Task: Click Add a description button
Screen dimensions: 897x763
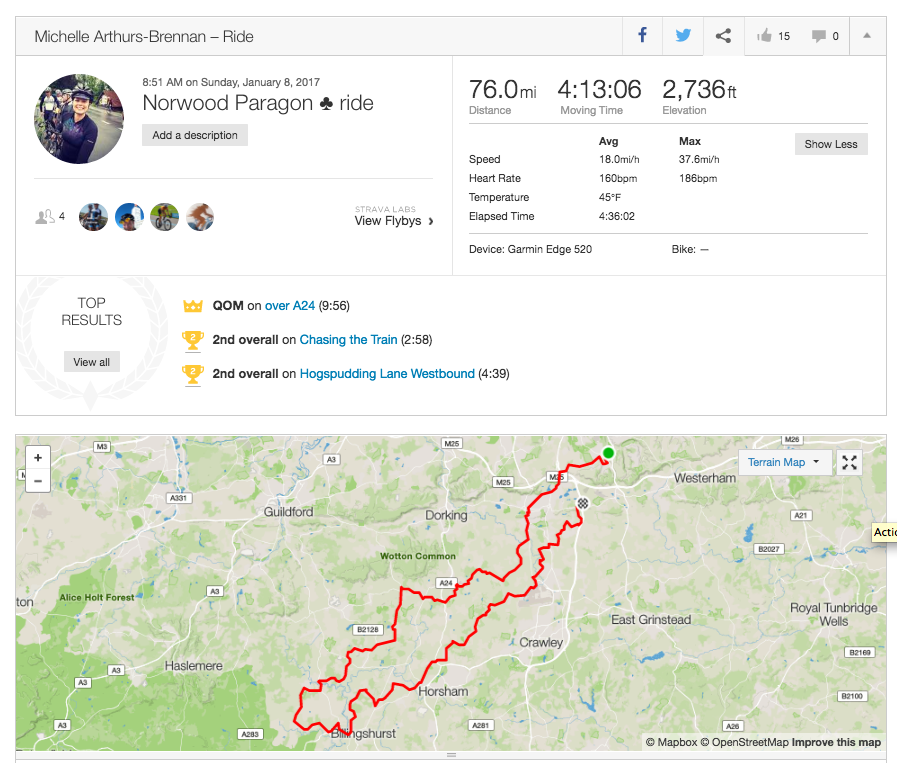Action: (x=195, y=135)
